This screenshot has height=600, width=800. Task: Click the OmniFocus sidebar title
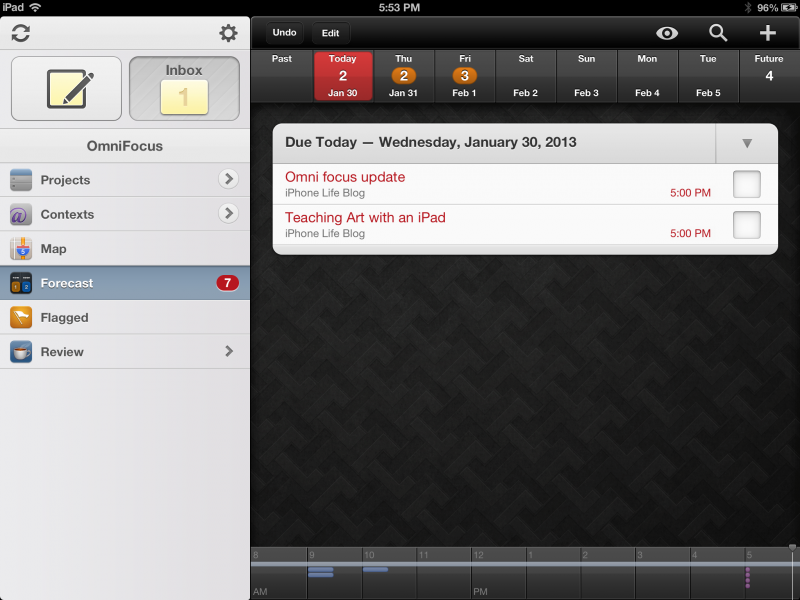point(125,146)
